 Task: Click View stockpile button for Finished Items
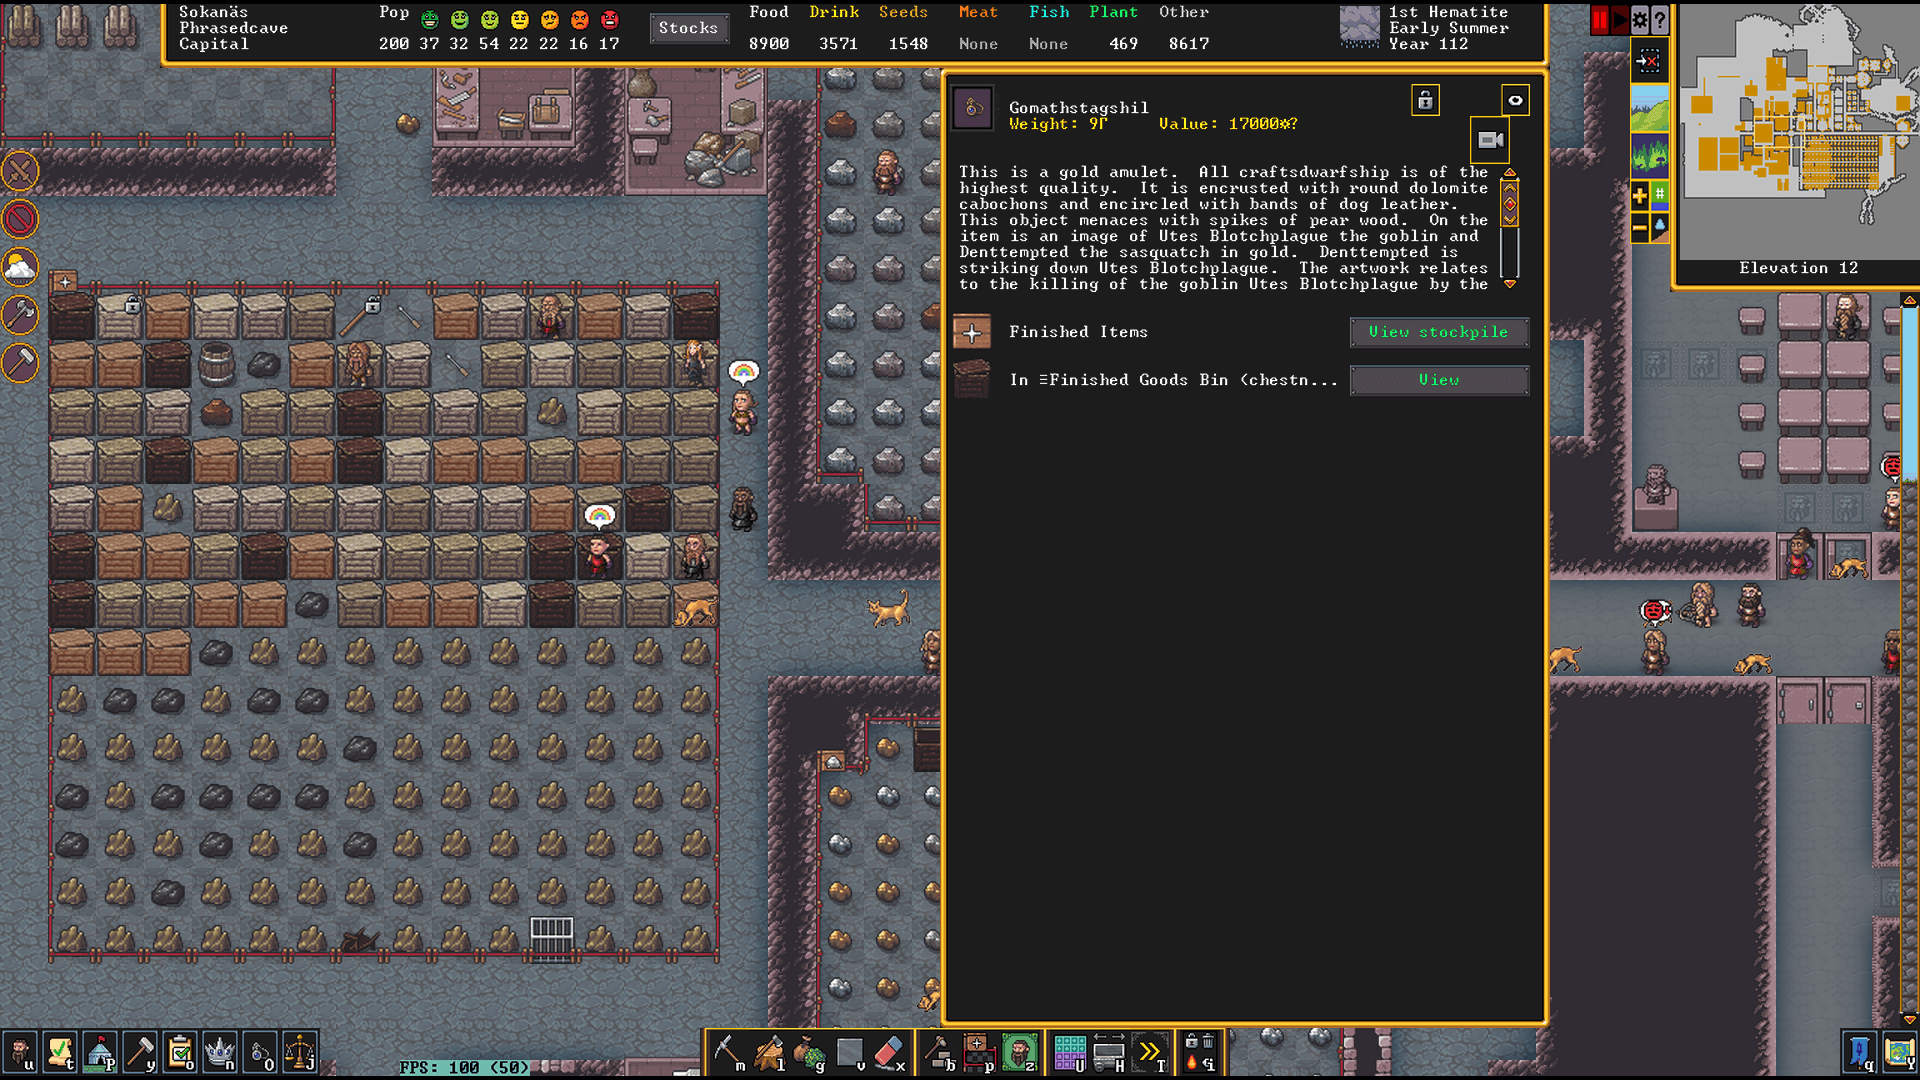coord(1436,331)
